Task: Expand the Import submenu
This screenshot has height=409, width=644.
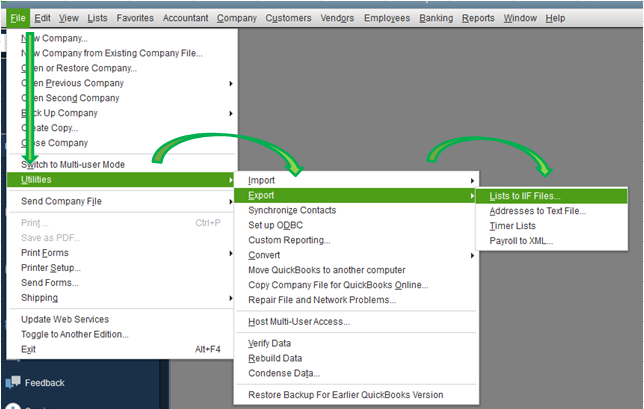Action: (x=356, y=180)
